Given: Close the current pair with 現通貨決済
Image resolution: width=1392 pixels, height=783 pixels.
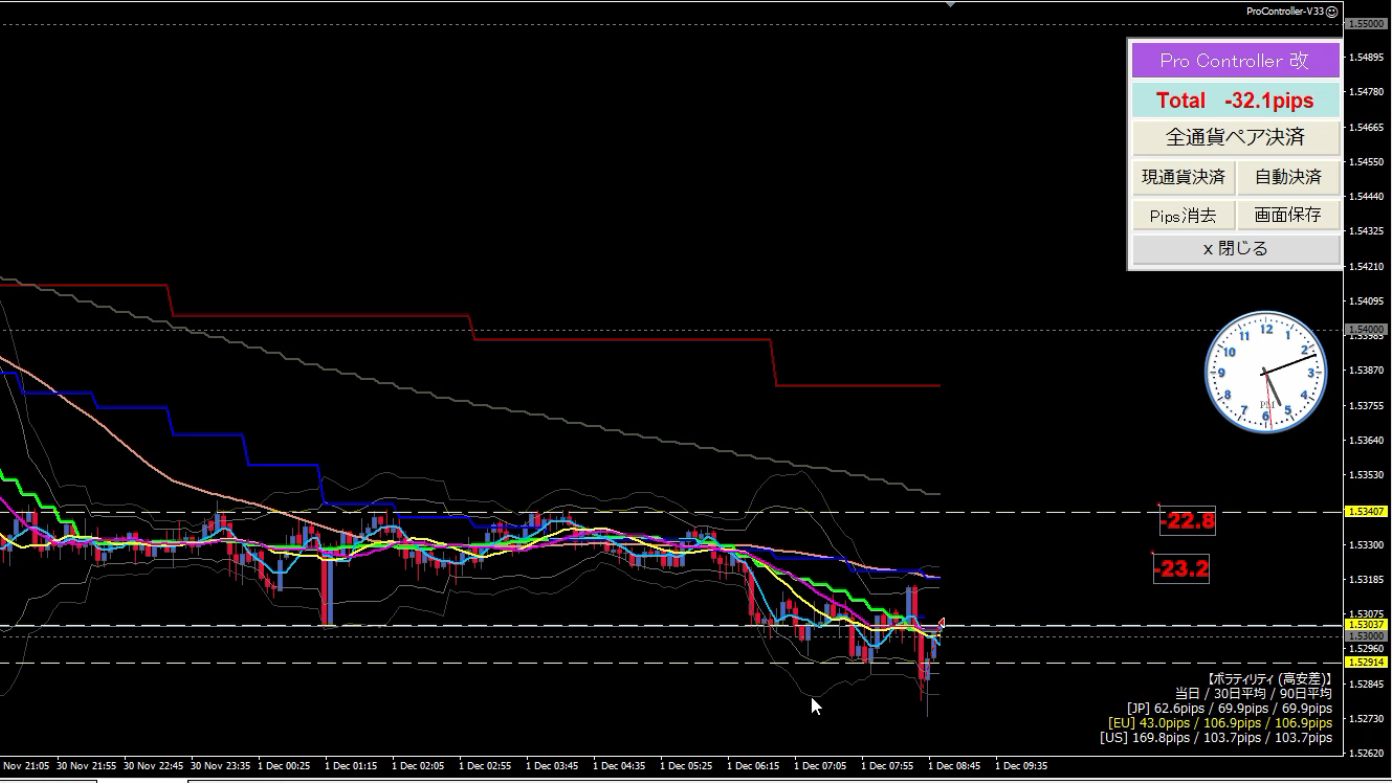Looking at the screenshot, I should (x=1183, y=177).
